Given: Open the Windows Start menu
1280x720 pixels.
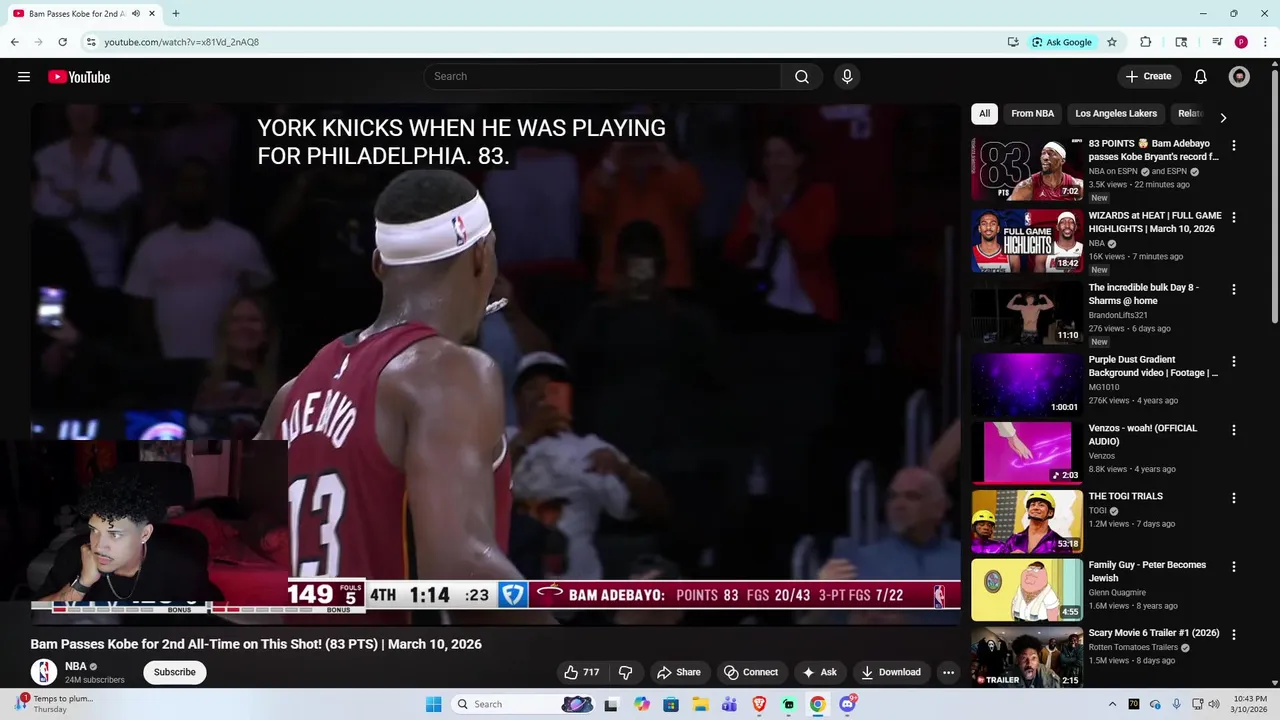Looking at the screenshot, I should (433, 704).
